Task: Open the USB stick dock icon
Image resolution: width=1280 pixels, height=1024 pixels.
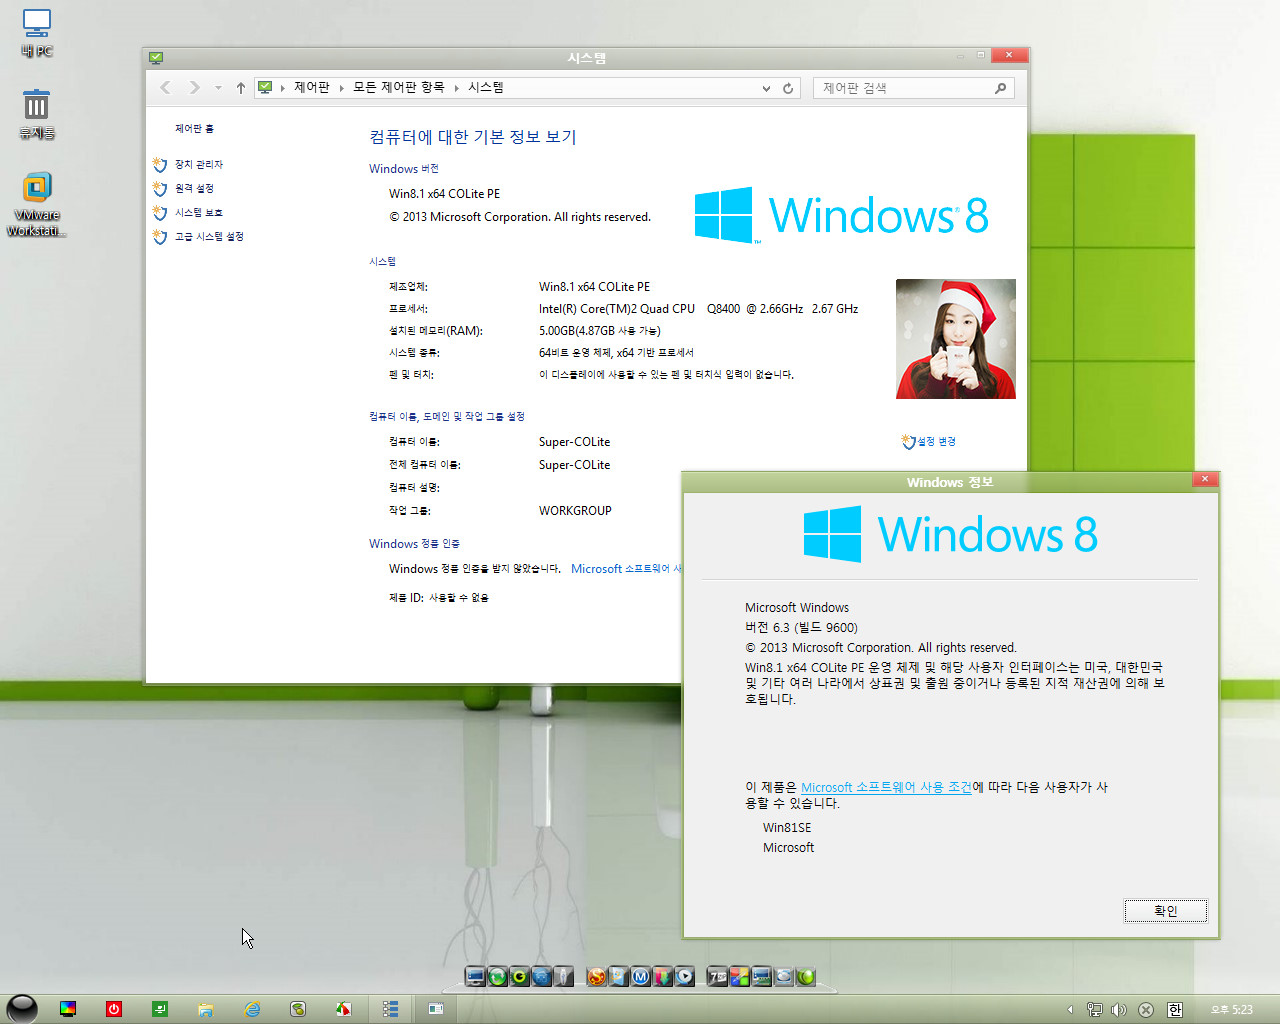Action: click(x=563, y=977)
